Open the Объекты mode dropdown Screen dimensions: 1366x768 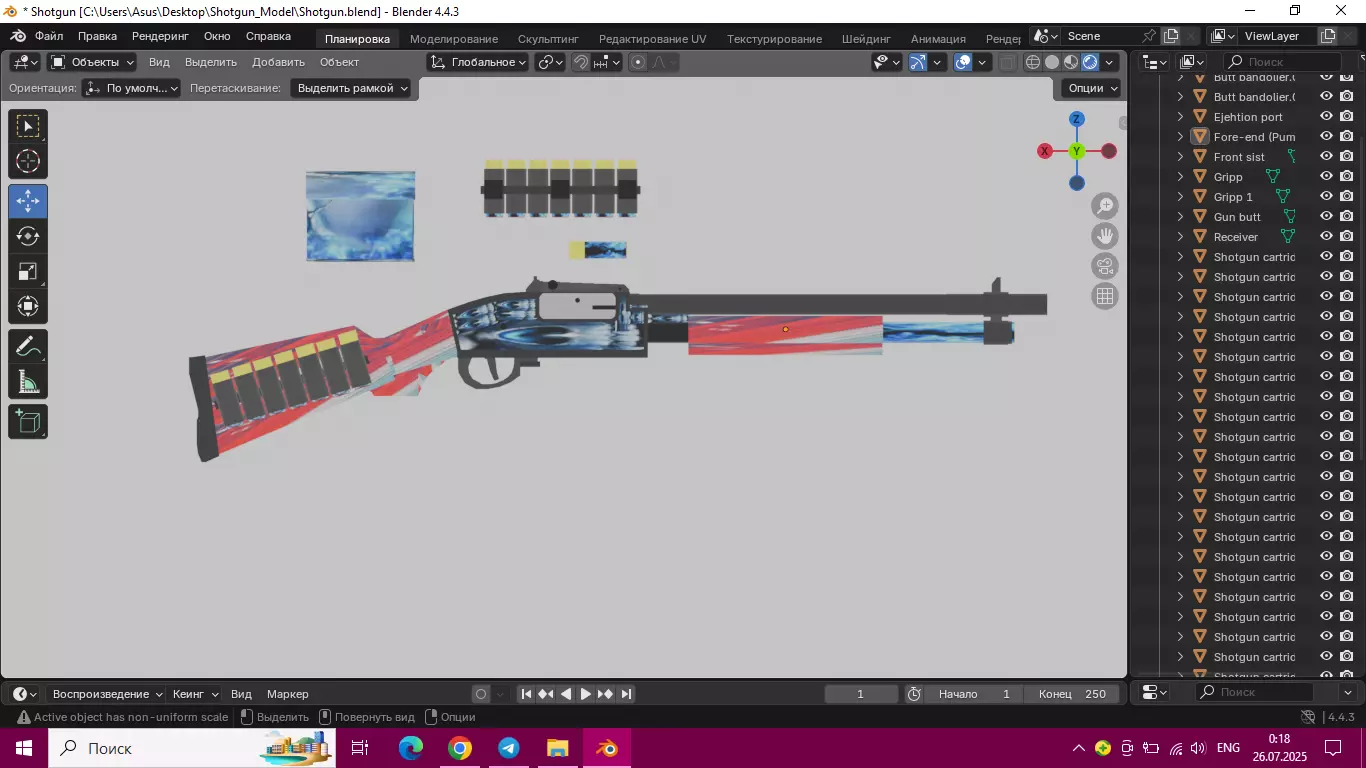point(92,62)
